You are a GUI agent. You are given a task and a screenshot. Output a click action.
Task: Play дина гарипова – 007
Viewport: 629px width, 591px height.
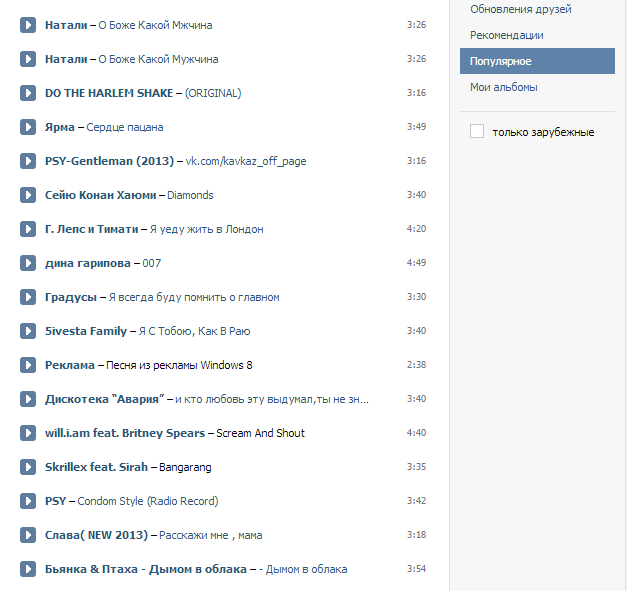(28, 263)
